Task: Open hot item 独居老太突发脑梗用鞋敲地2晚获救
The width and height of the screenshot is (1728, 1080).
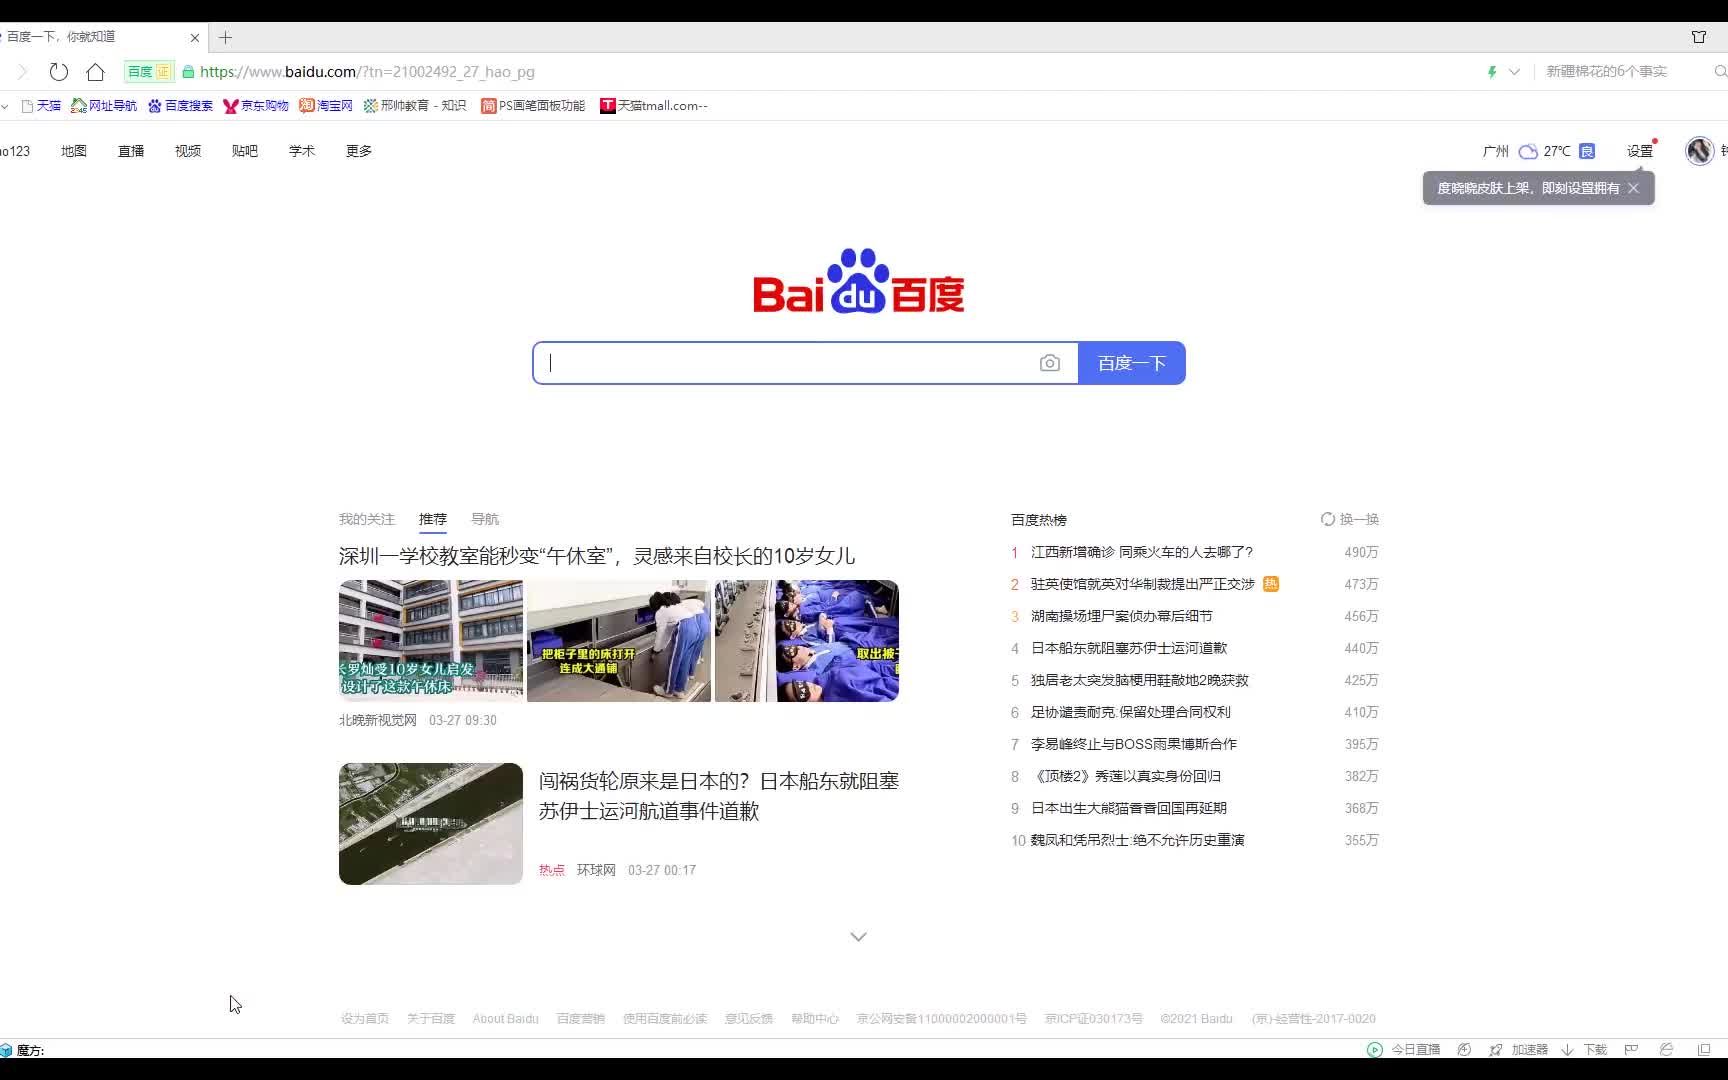Action: [x=1140, y=680]
